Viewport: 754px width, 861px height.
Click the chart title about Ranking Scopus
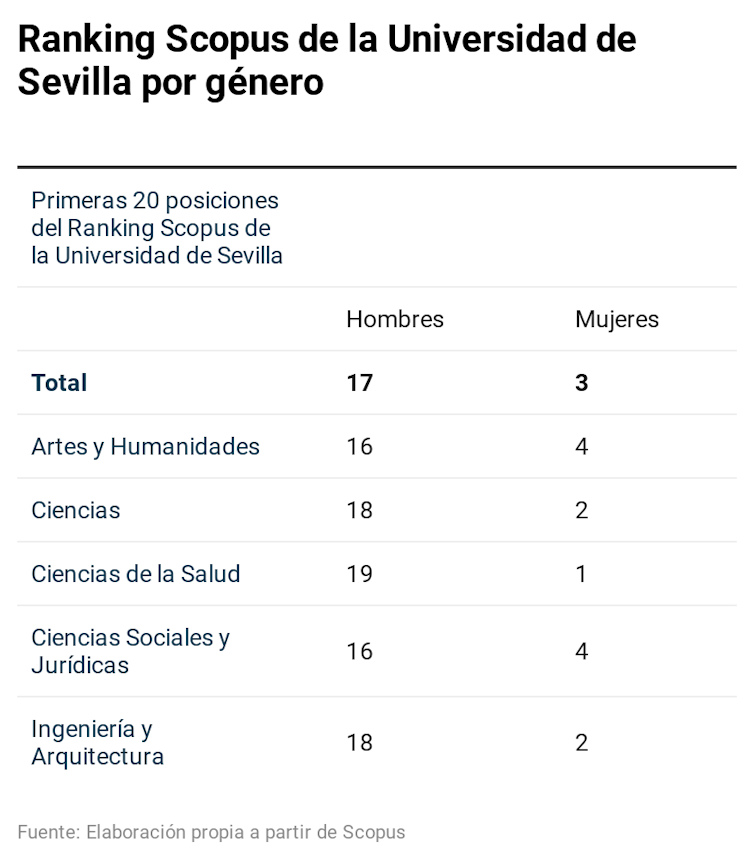(x=326, y=60)
